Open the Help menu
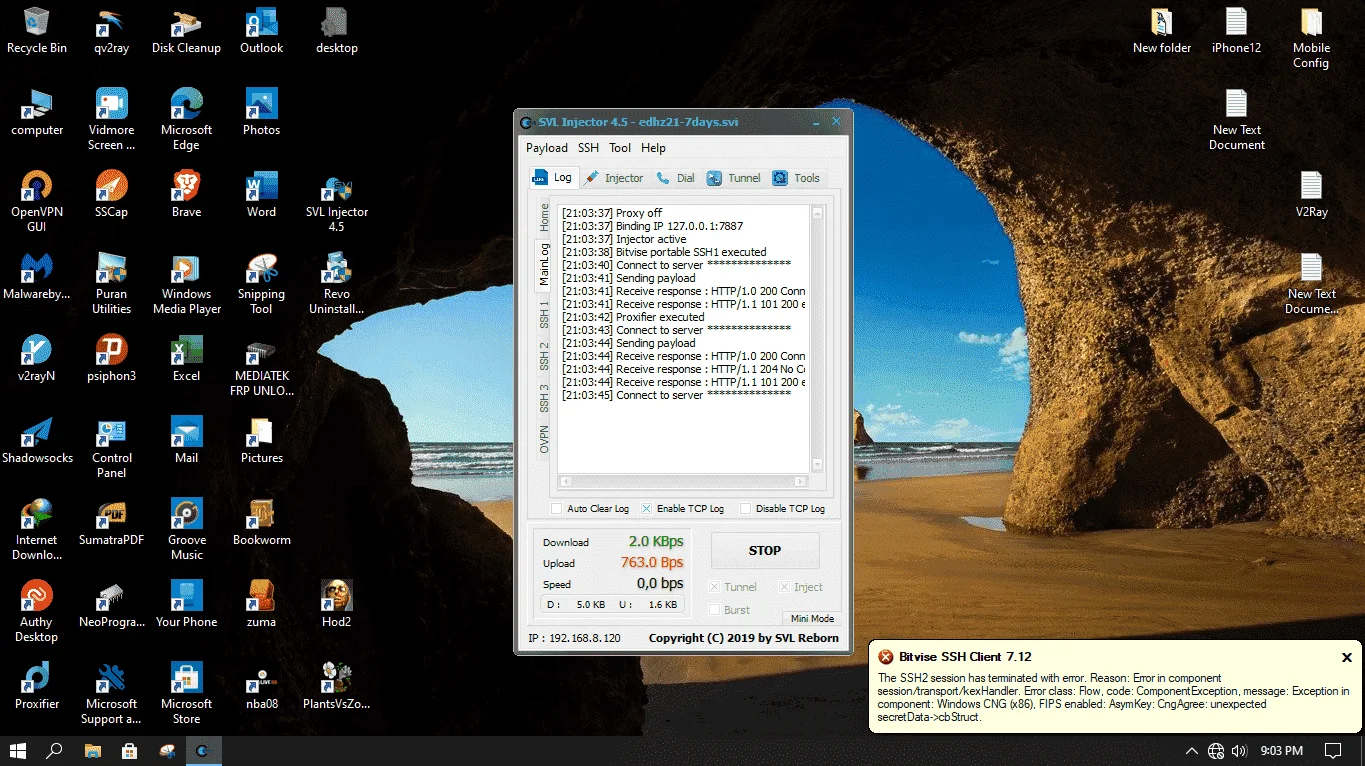This screenshot has width=1365, height=766. tap(653, 148)
